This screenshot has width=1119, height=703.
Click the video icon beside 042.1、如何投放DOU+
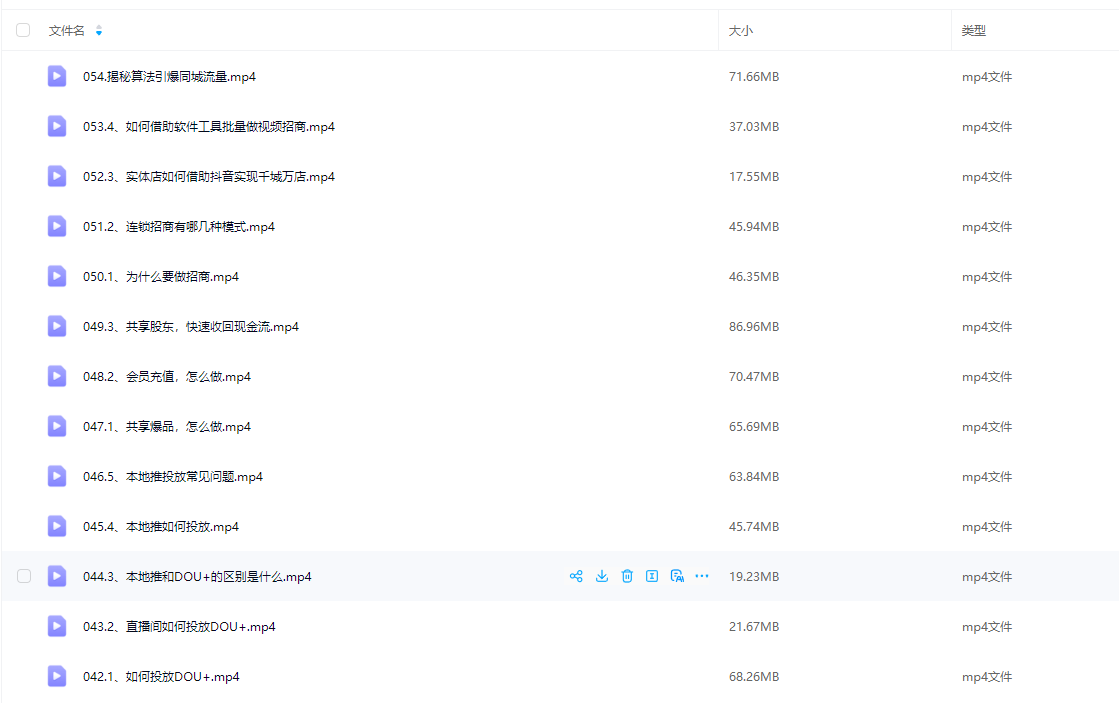[57, 676]
